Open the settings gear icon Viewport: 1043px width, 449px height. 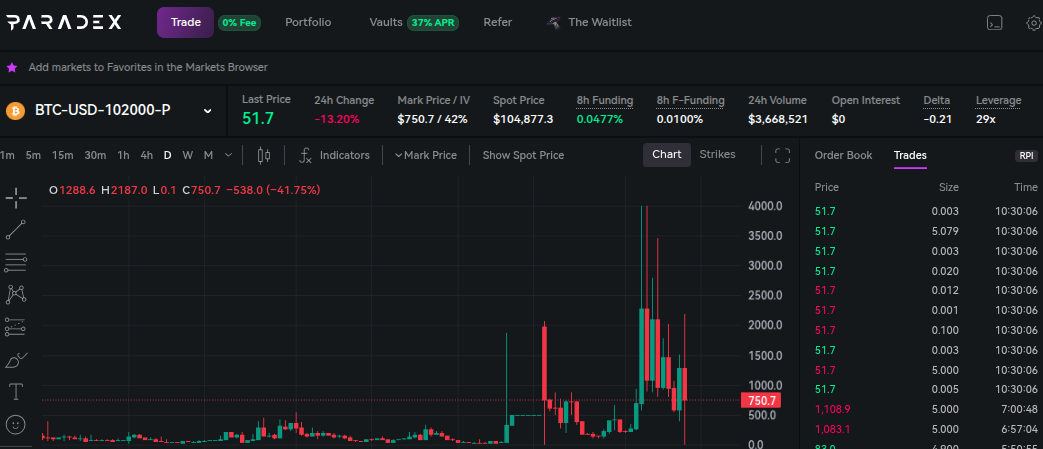click(1034, 23)
